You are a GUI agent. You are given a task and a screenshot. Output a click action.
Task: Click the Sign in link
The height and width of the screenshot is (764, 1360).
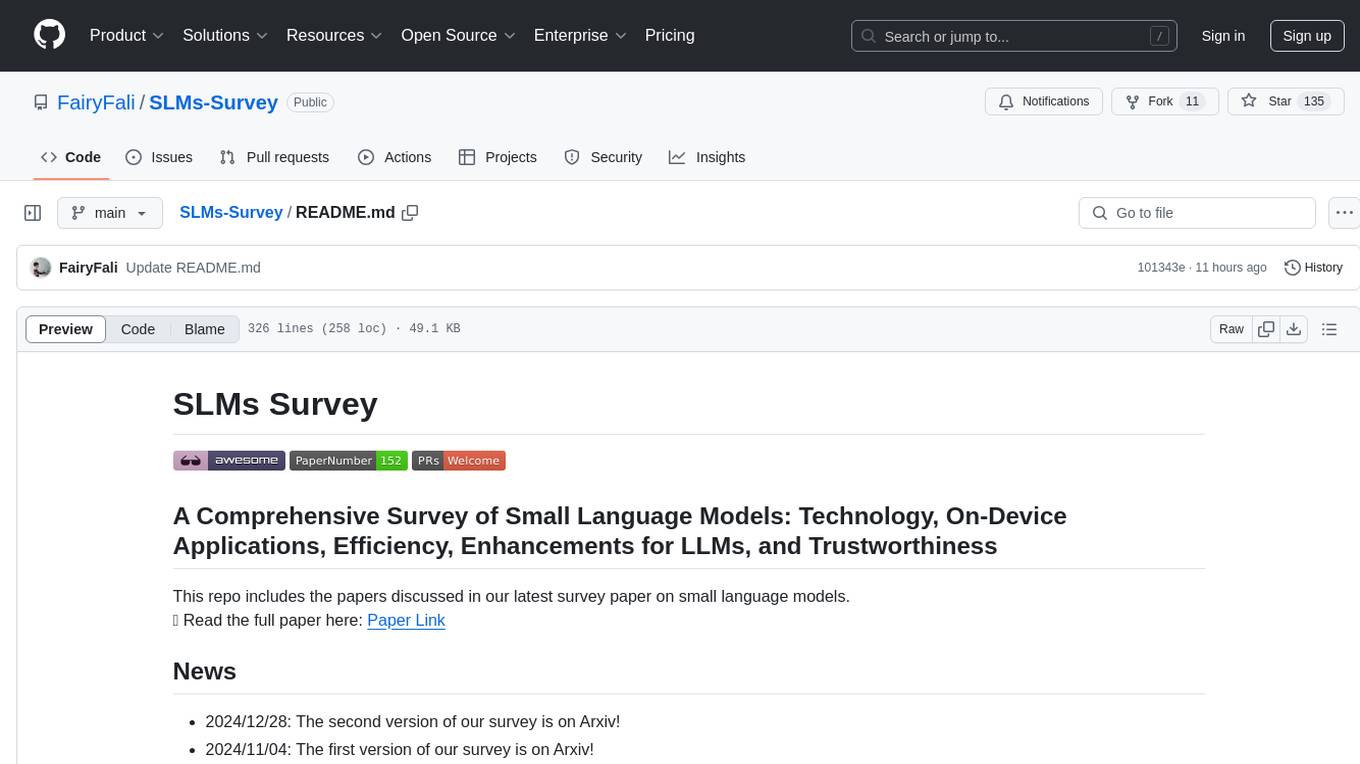click(1223, 36)
